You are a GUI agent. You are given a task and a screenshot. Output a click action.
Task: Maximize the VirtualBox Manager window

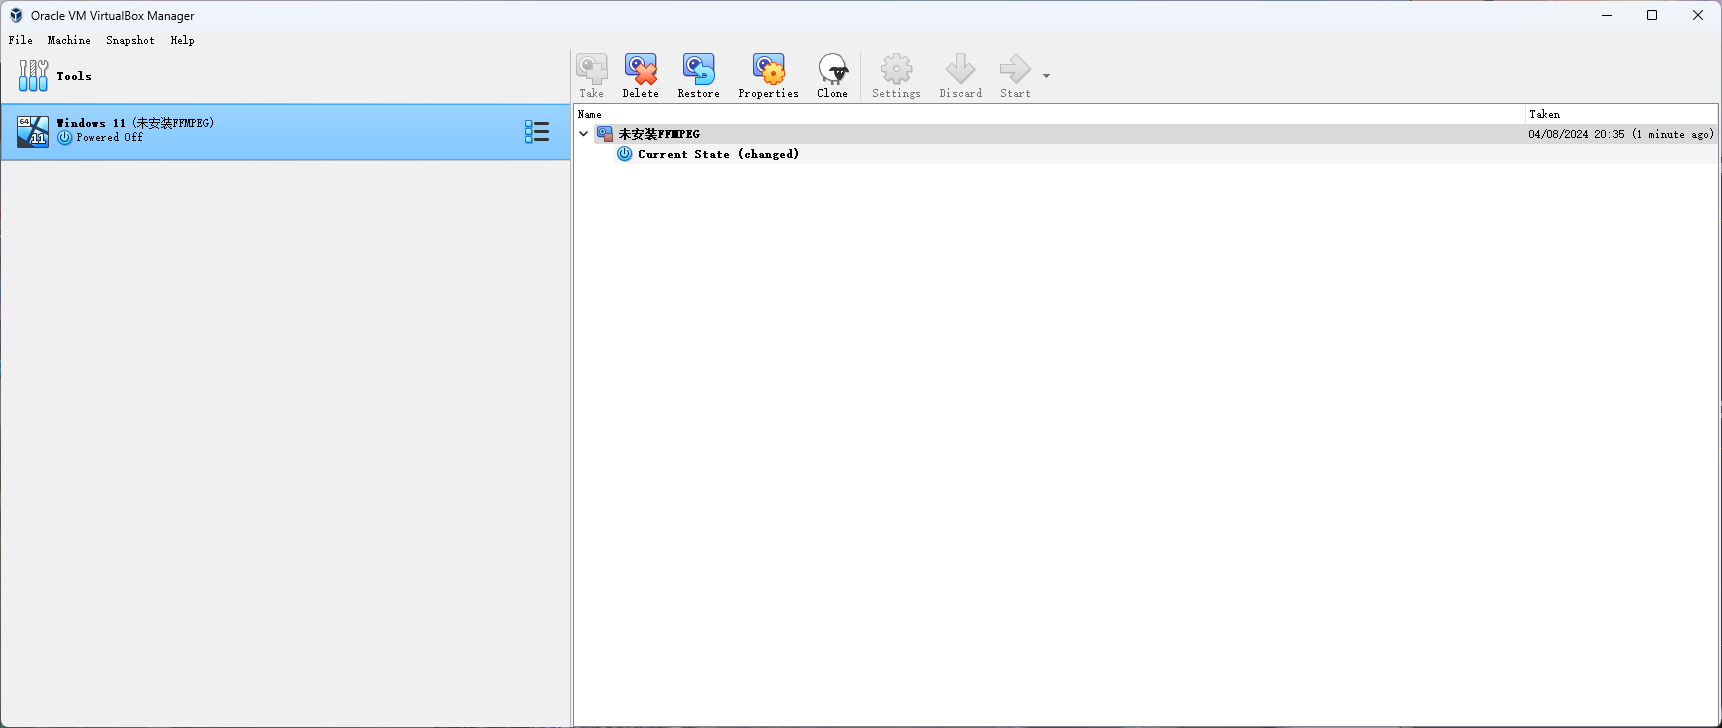(1652, 15)
